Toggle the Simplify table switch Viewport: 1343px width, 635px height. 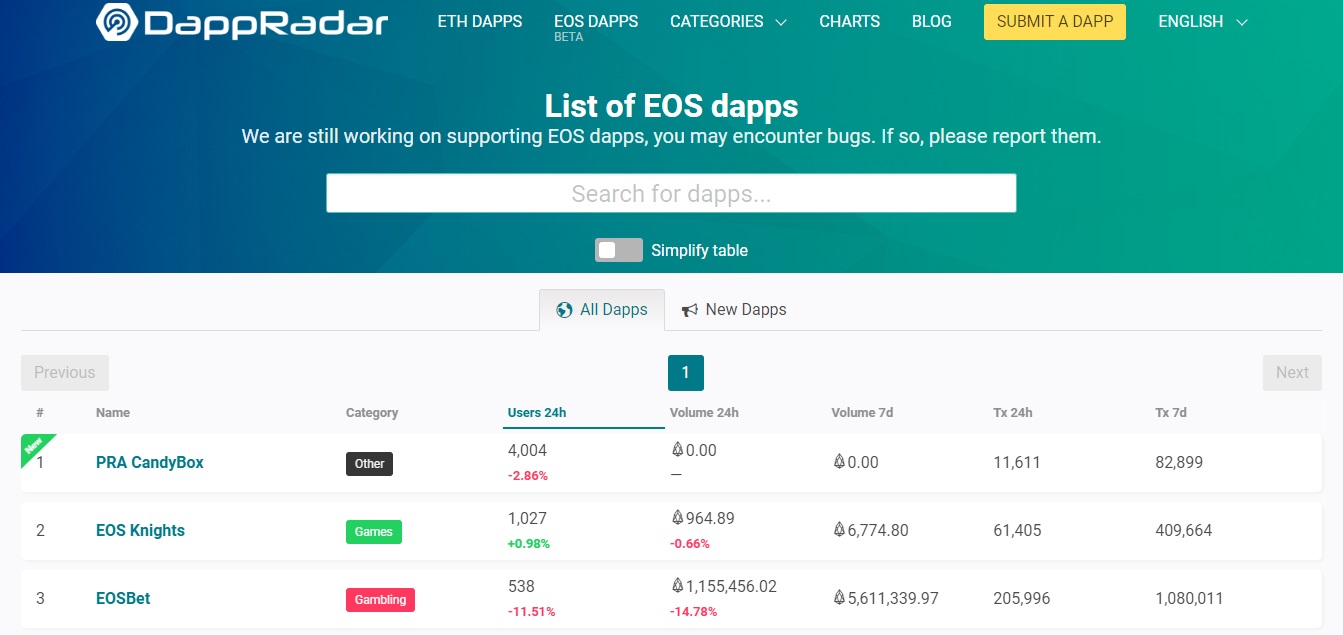point(619,250)
